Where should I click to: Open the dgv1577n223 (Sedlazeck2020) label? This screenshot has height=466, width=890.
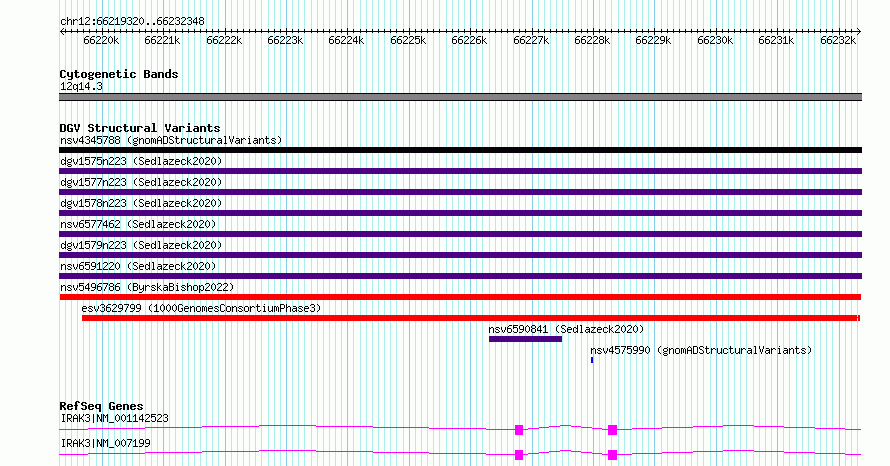pos(141,182)
